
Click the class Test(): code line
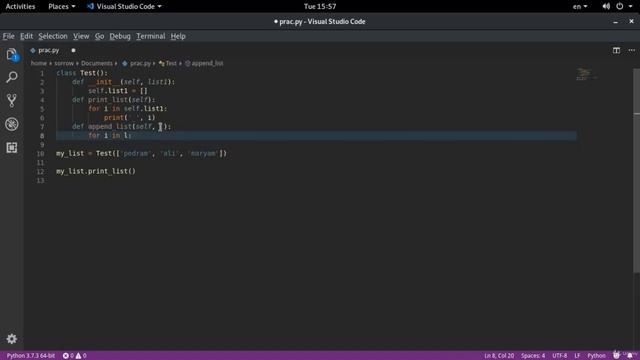coord(82,73)
